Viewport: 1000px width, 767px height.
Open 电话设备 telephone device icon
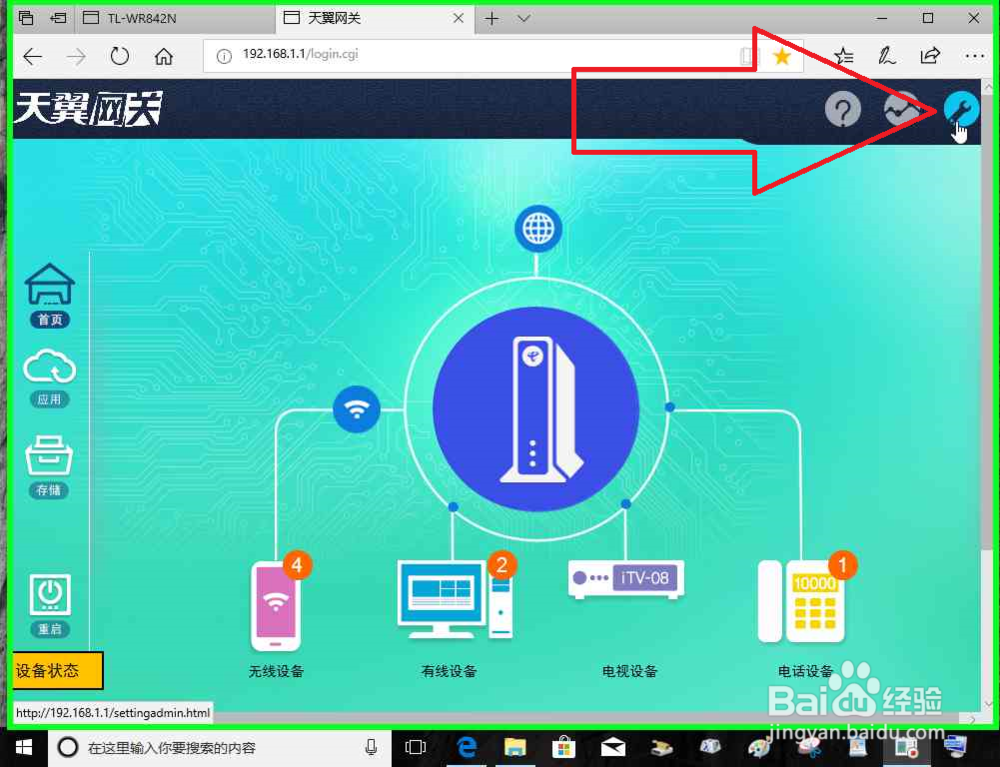pos(802,600)
